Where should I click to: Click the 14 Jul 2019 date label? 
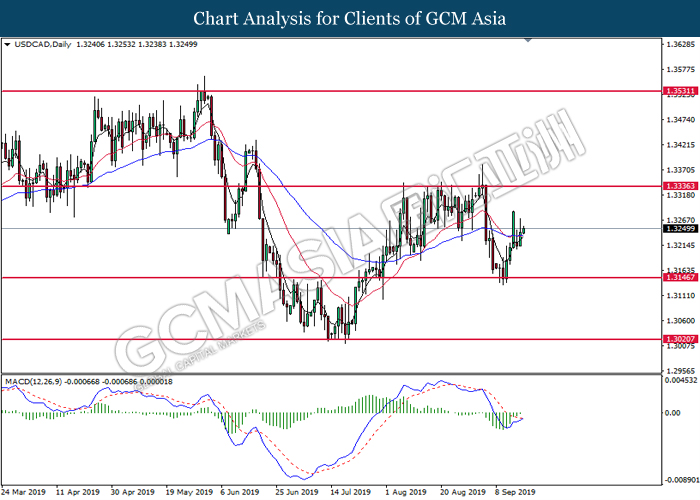[x=351, y=492]
